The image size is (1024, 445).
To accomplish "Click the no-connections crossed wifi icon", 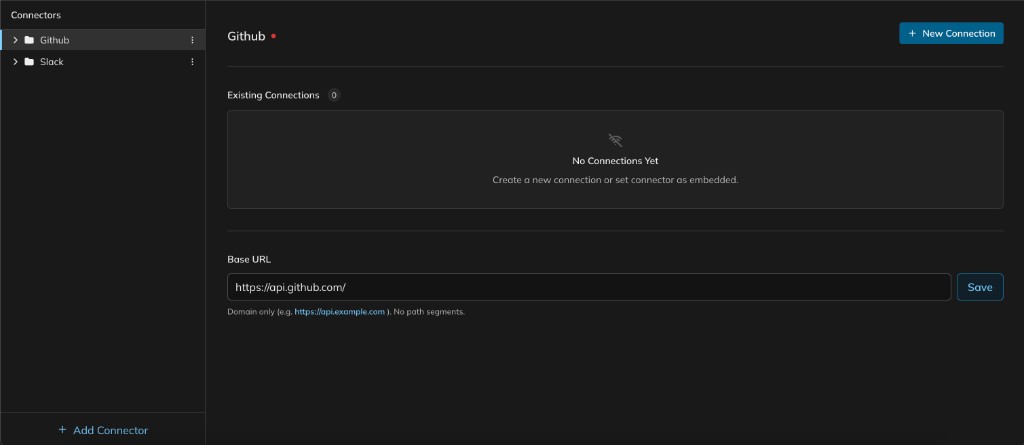I will (x=615, y=140).
